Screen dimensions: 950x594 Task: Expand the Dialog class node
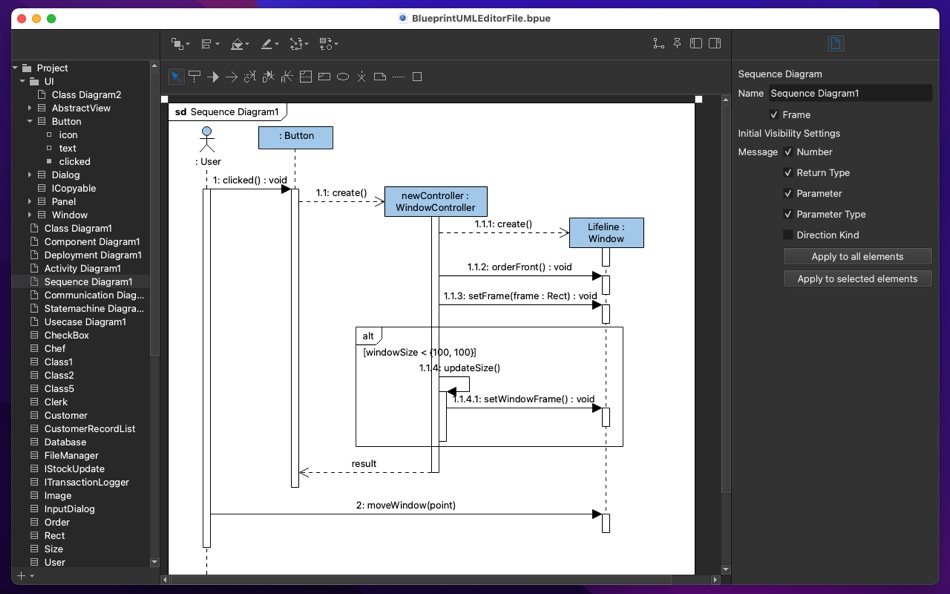click(30, 175)
